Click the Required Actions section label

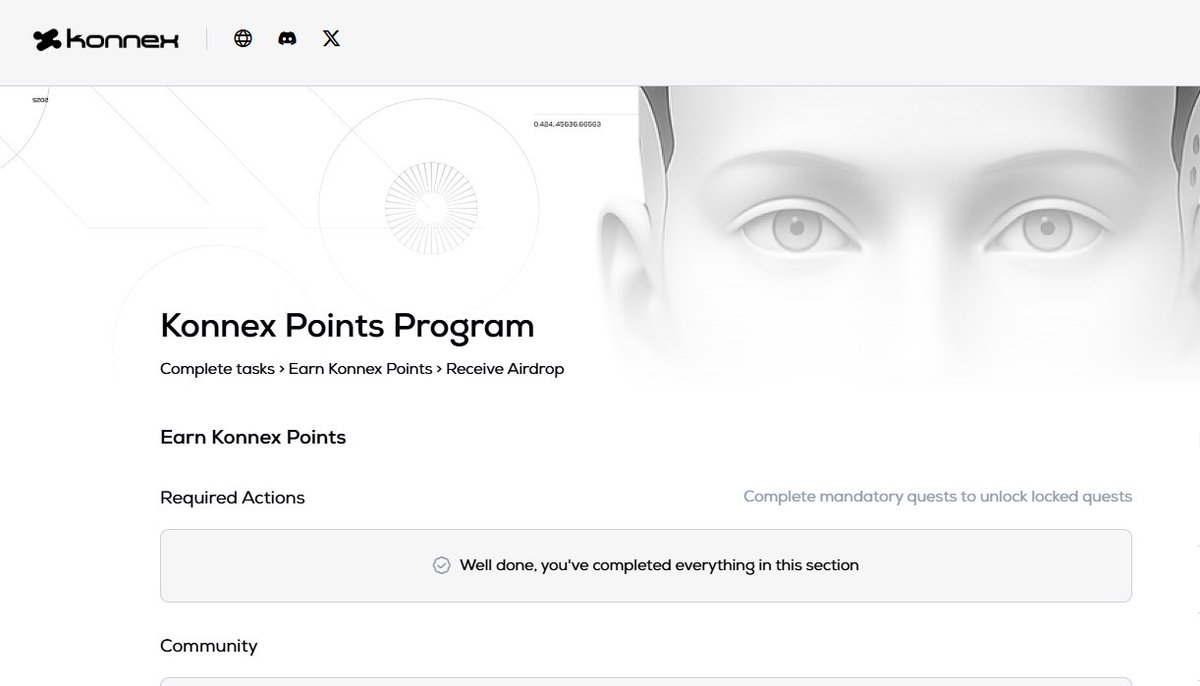[x=232, y=497]
